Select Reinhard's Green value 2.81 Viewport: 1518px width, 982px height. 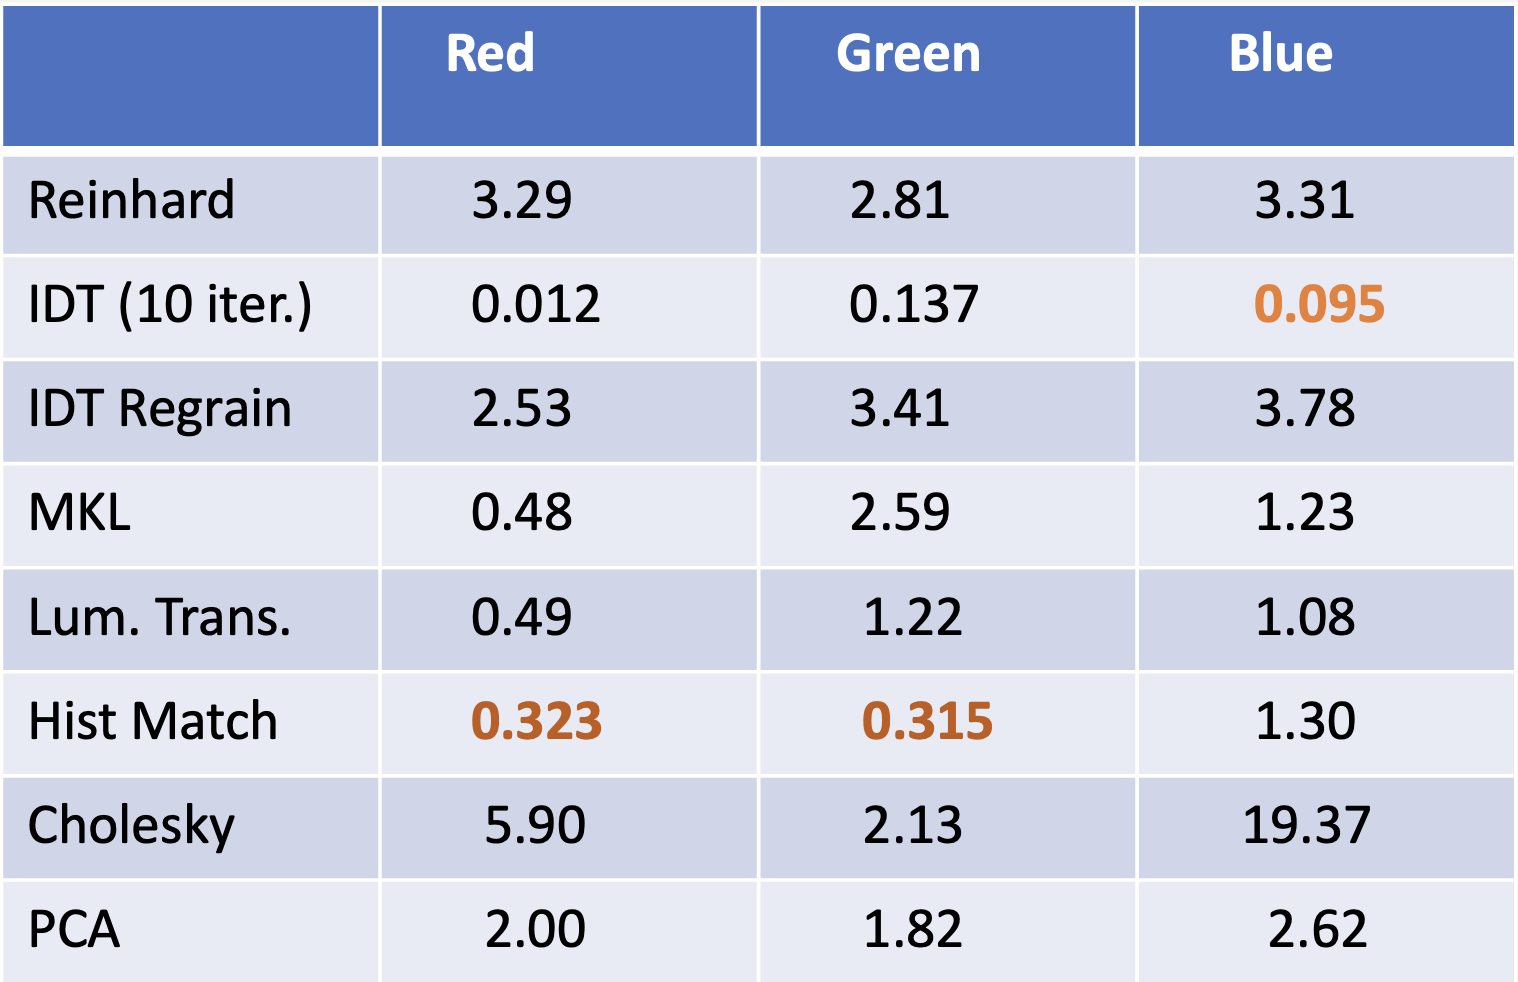pos(899,200)
